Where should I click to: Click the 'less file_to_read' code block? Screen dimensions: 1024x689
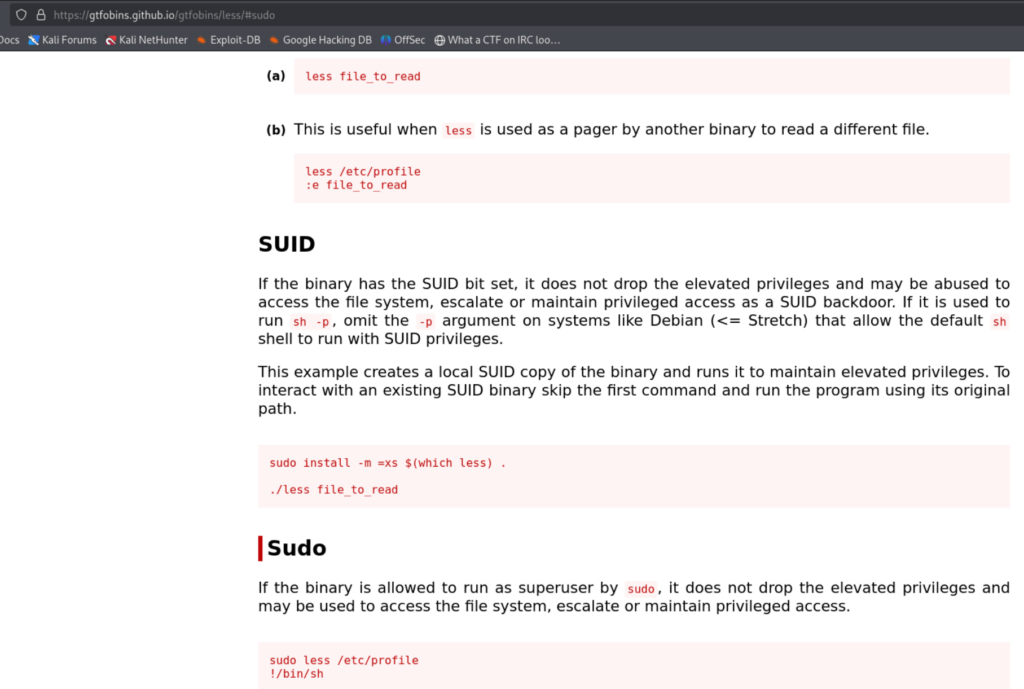tap(363, 77)
